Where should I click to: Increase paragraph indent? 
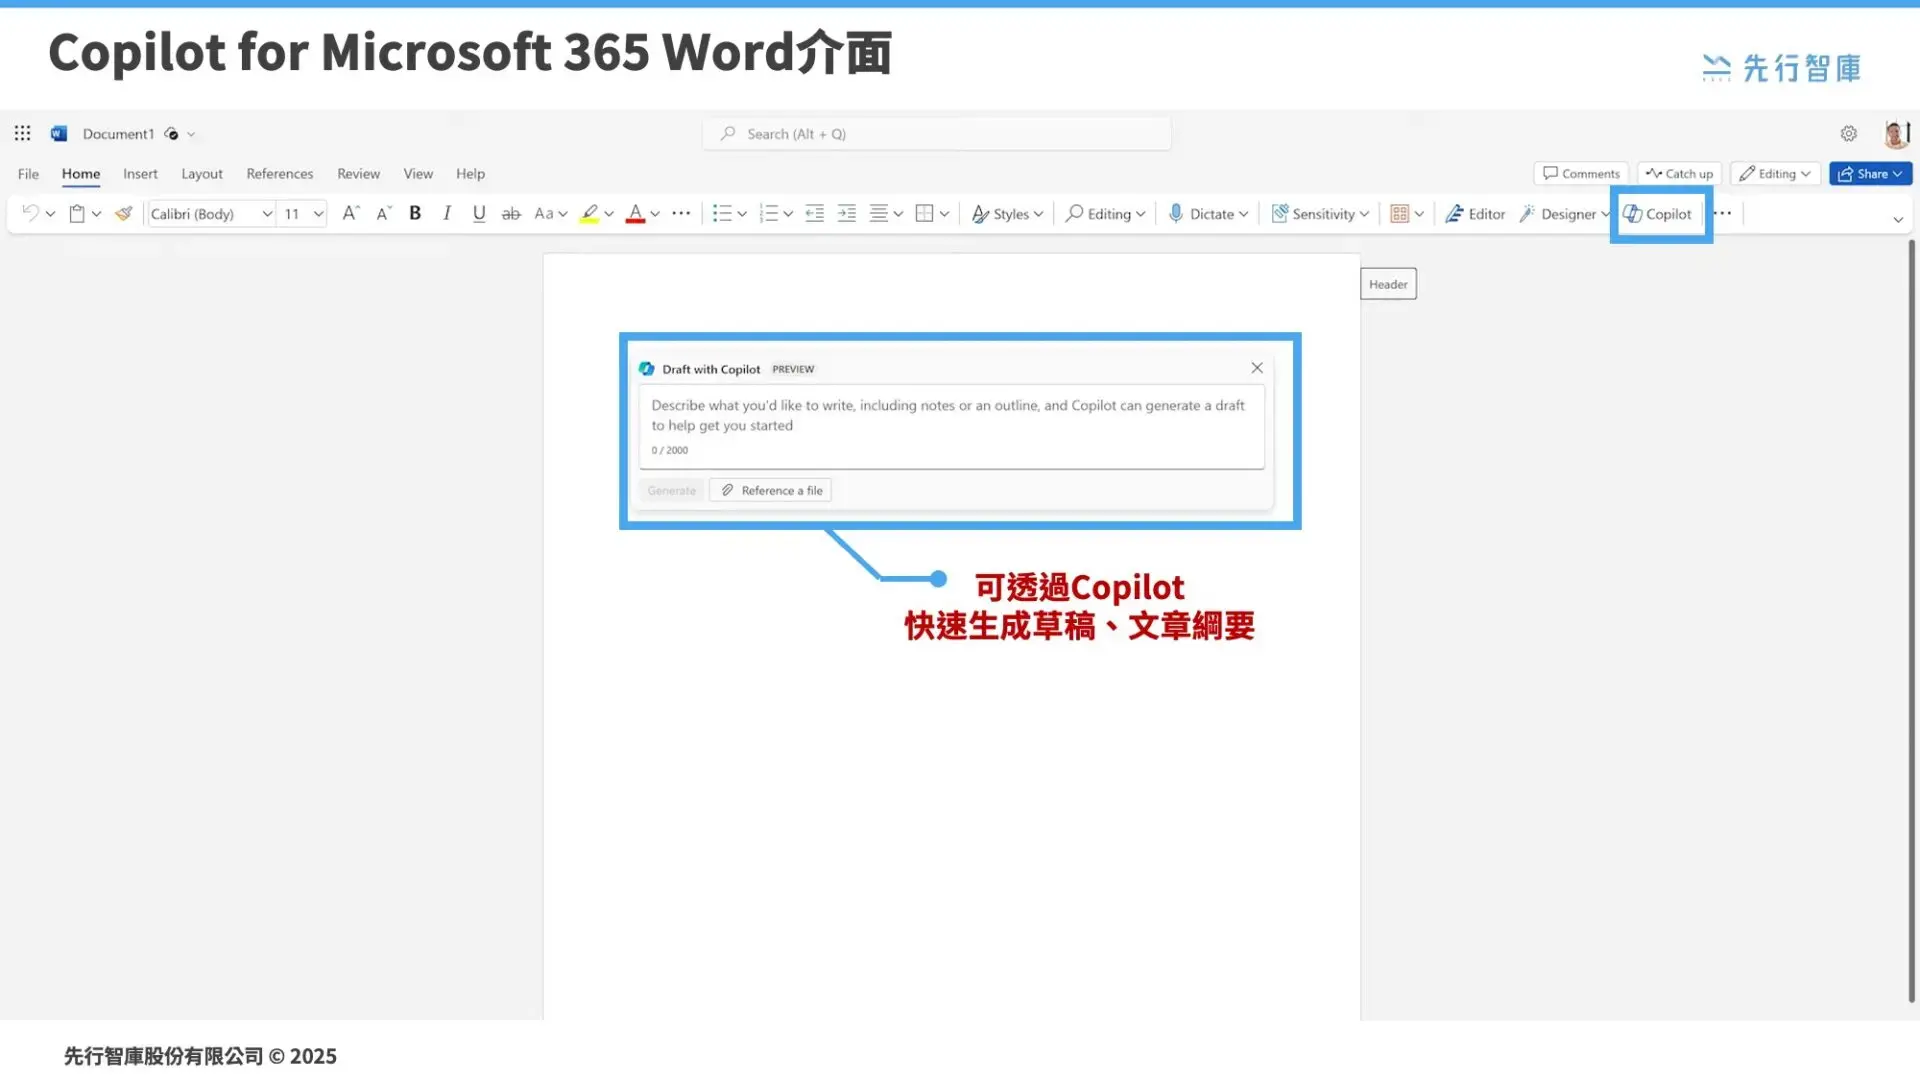847,213
